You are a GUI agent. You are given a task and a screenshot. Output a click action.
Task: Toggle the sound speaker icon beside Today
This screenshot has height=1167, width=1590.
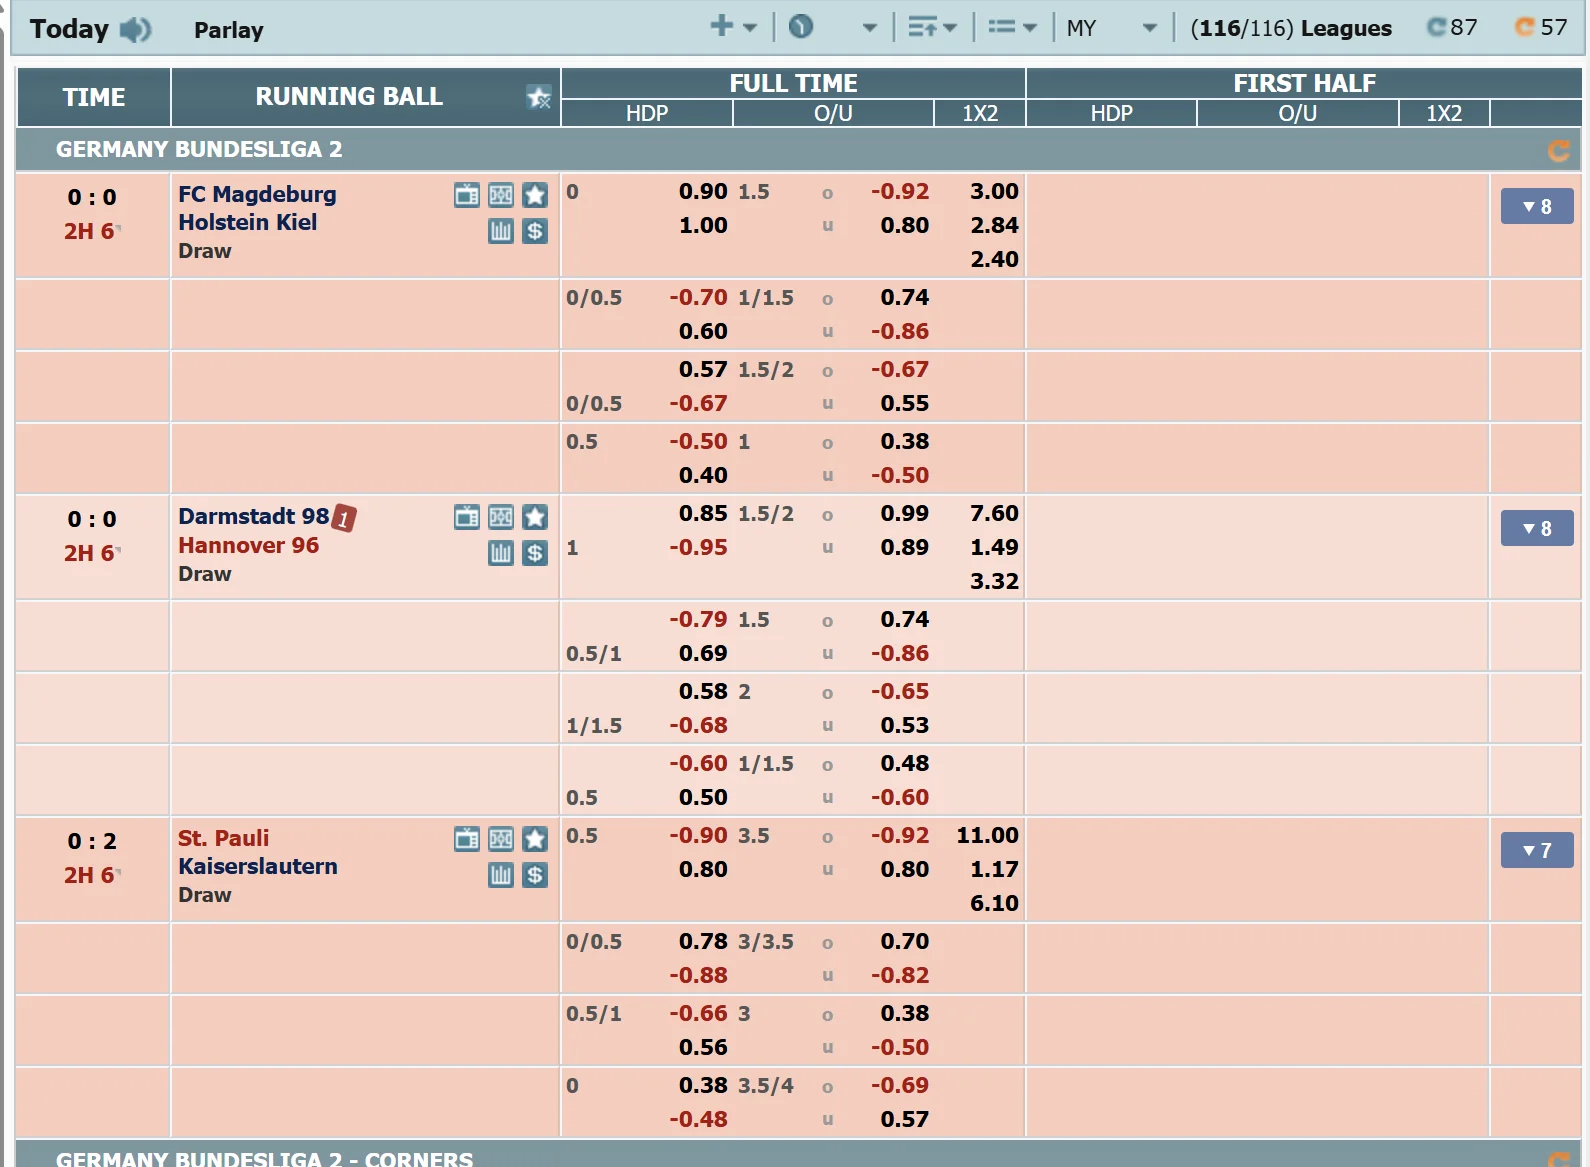(x=135, y=30)
